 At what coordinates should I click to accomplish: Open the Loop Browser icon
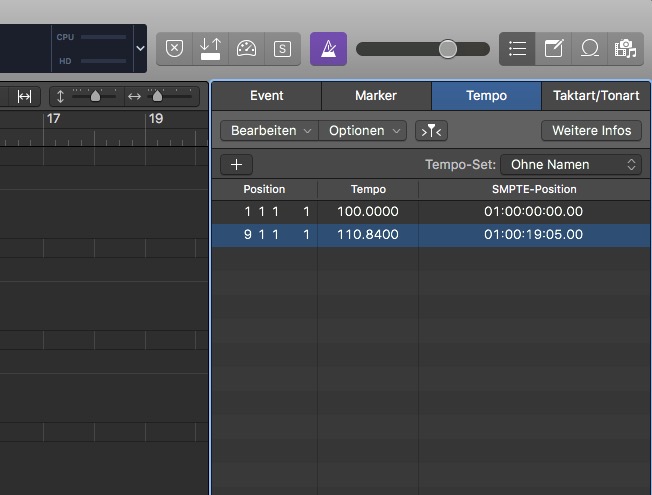click(x=590, y=49)
